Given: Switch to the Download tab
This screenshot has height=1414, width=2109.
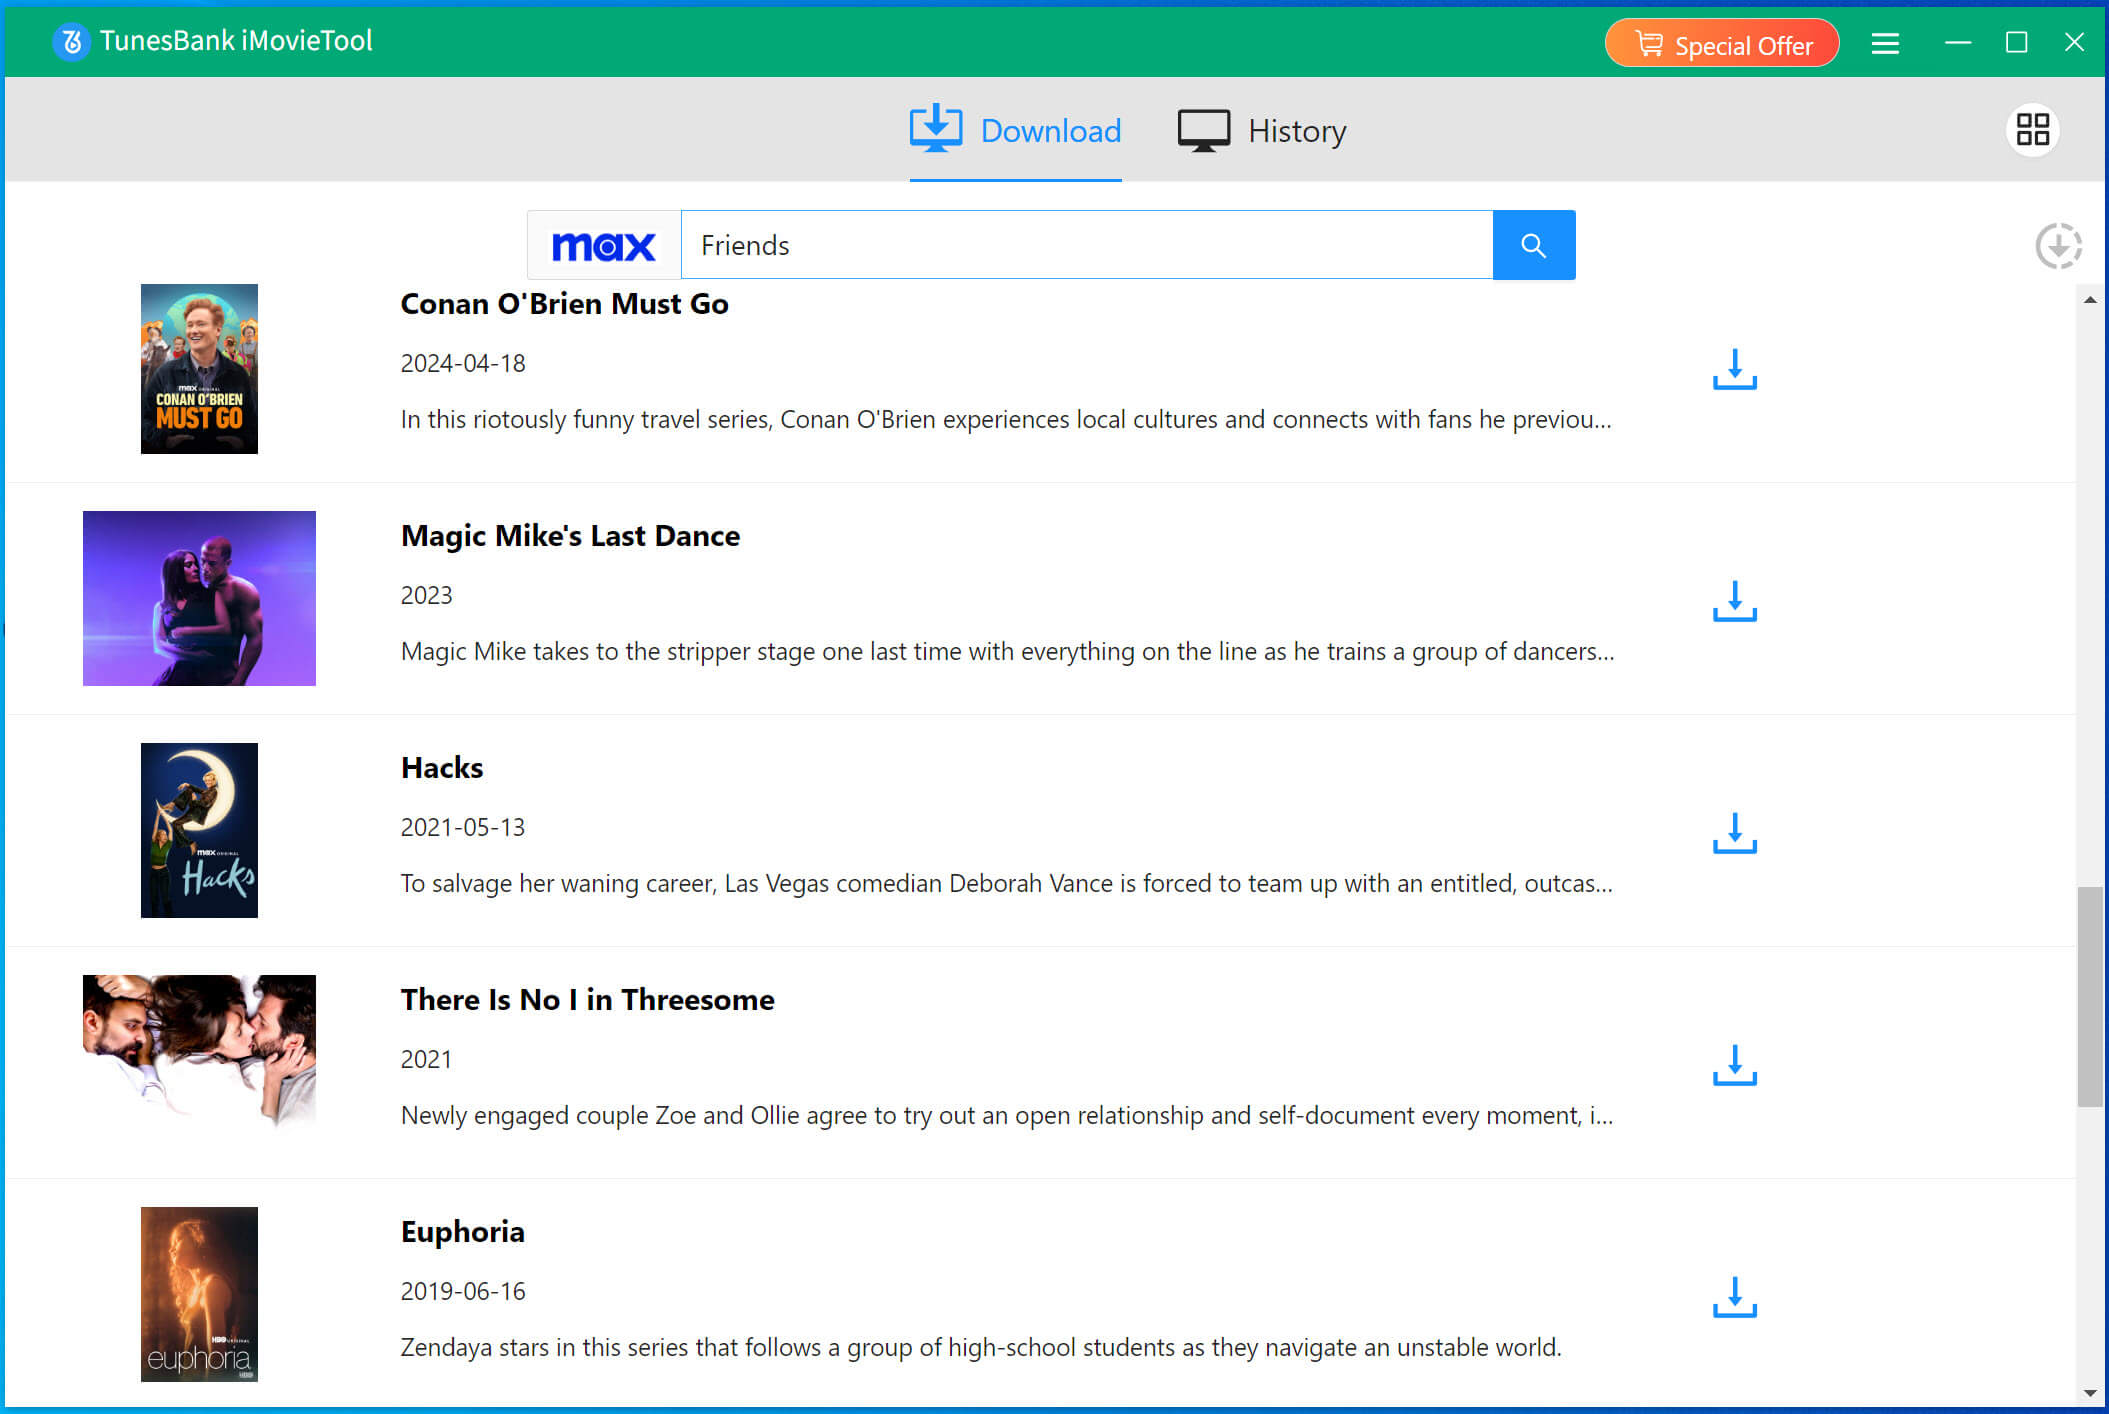Looking at the screenshot, I should [x=1015, y=131].
